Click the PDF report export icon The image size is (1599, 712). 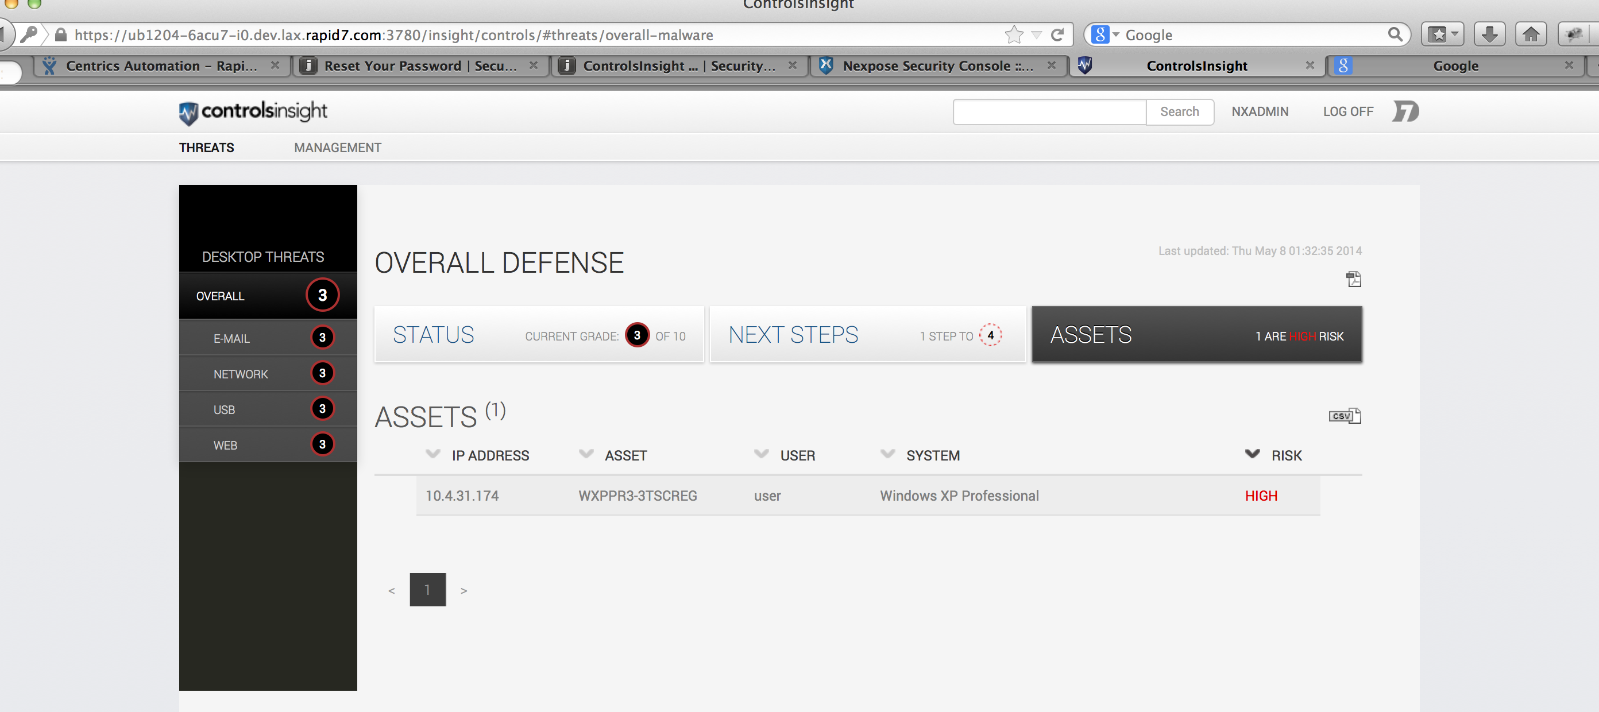(x=1353, y=279)
